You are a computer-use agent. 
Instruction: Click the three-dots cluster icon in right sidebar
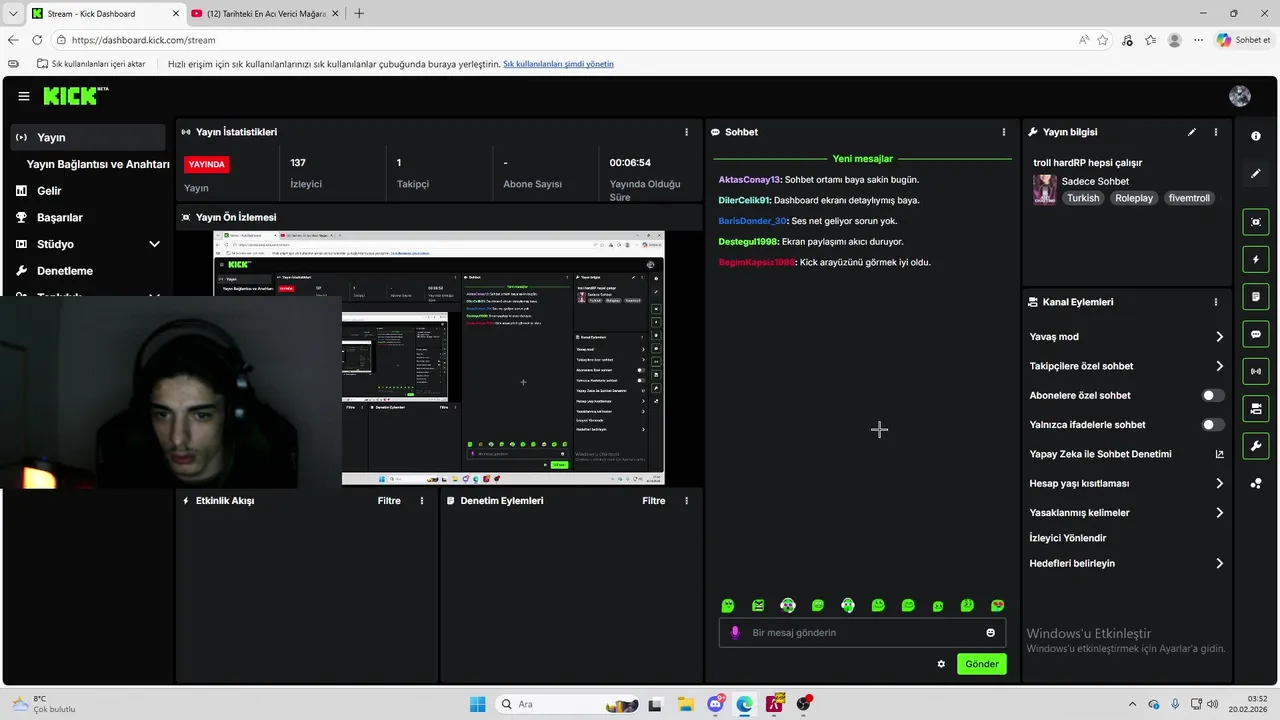pyautogui.click(x=1256, y=484)
